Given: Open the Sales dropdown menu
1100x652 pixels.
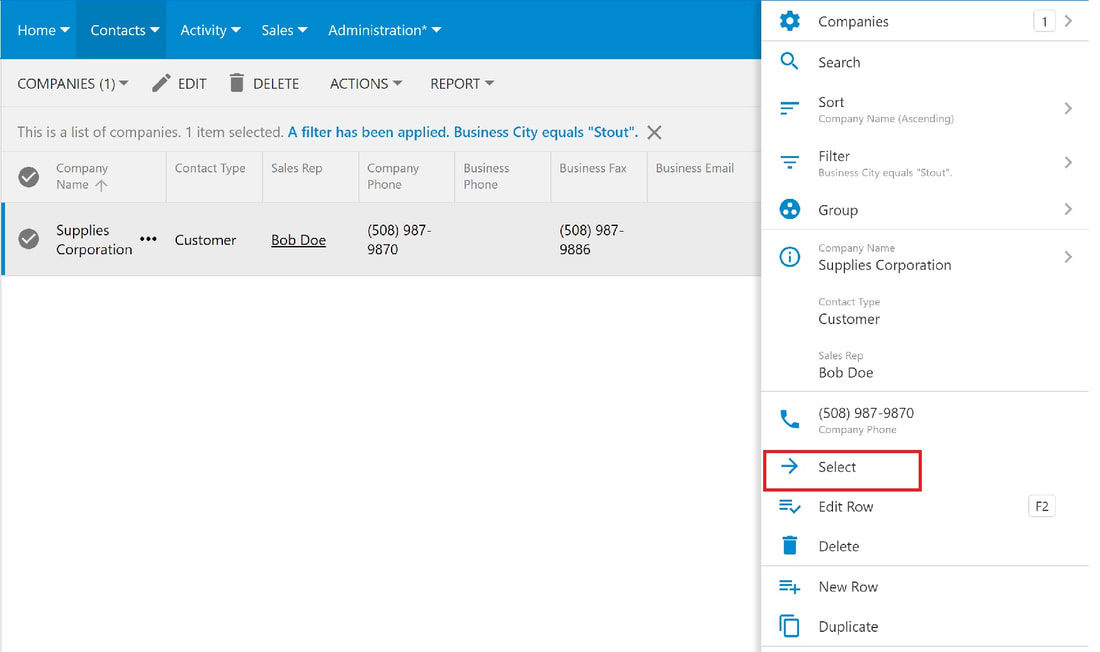Looking at the screenshot, I should (x=284, y=30).
